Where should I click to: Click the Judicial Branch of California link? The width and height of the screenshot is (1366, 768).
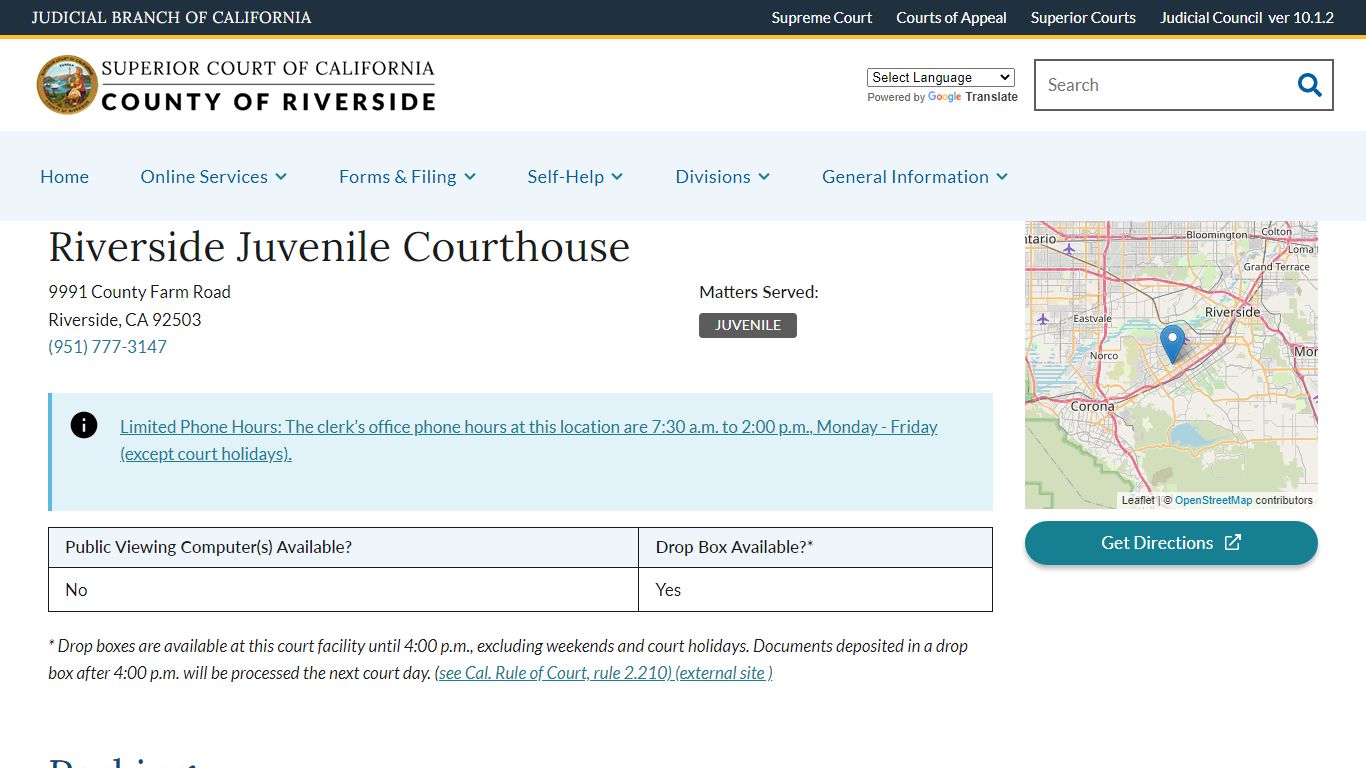171,17
